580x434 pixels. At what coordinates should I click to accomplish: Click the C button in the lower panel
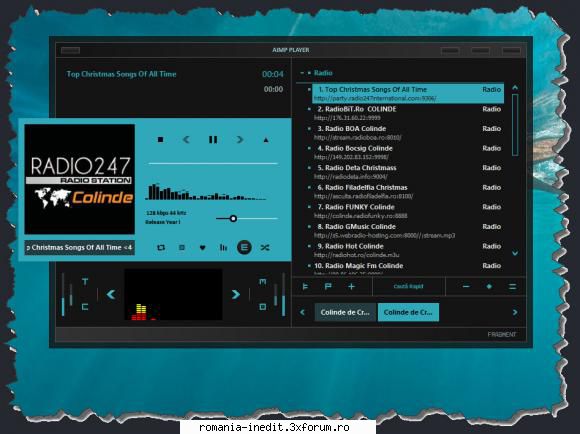[85, 307]
